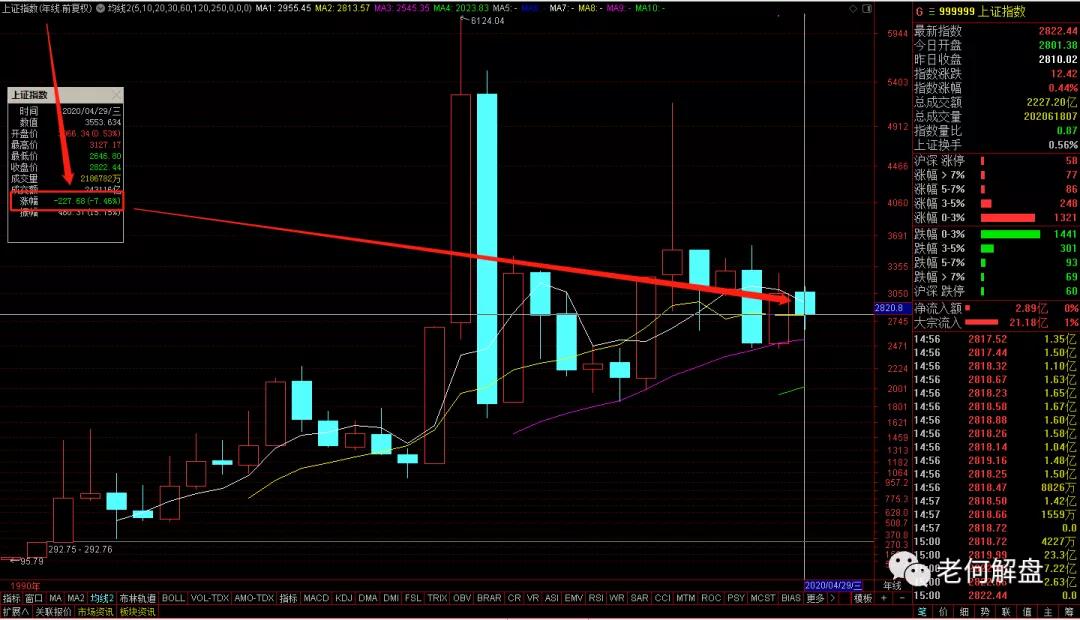Select the MCST indicator tab
1080x620 pixels.
[763, 598]
